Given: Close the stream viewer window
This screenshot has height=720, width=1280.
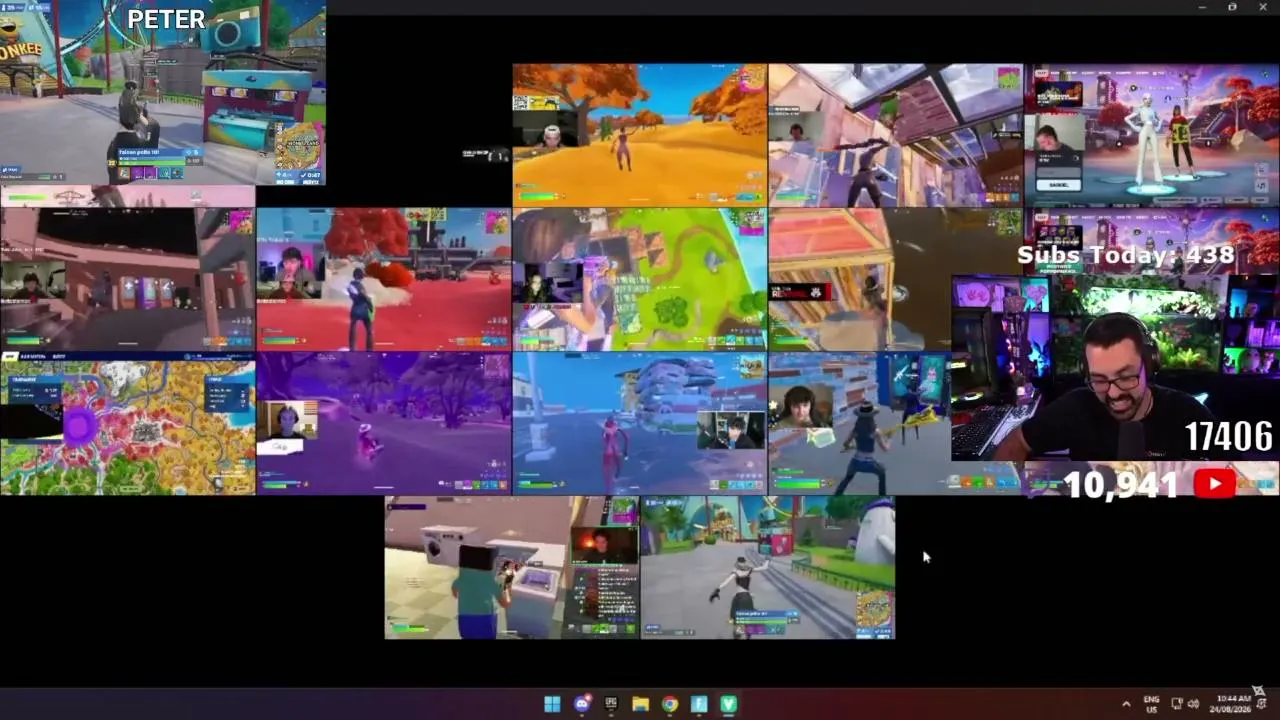Looking at the screenshot, I should [1262, 7].
